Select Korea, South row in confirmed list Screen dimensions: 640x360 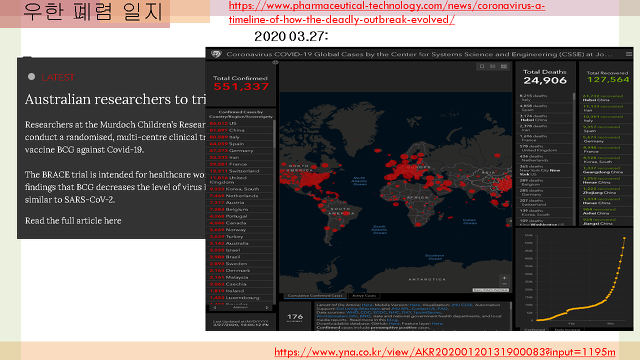240,189
